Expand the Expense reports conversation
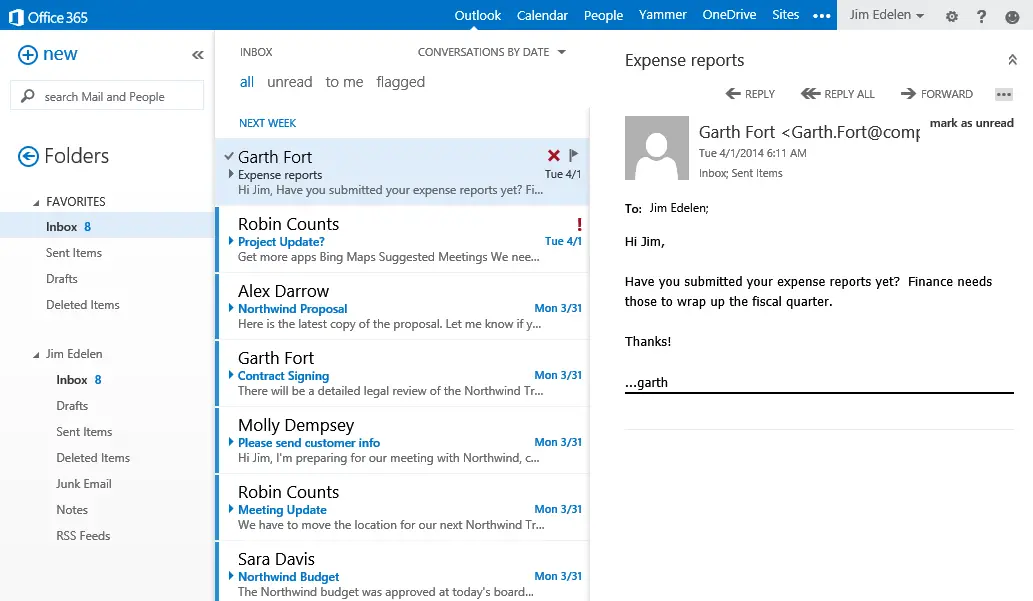1033x601 pixels. point(231,174)
